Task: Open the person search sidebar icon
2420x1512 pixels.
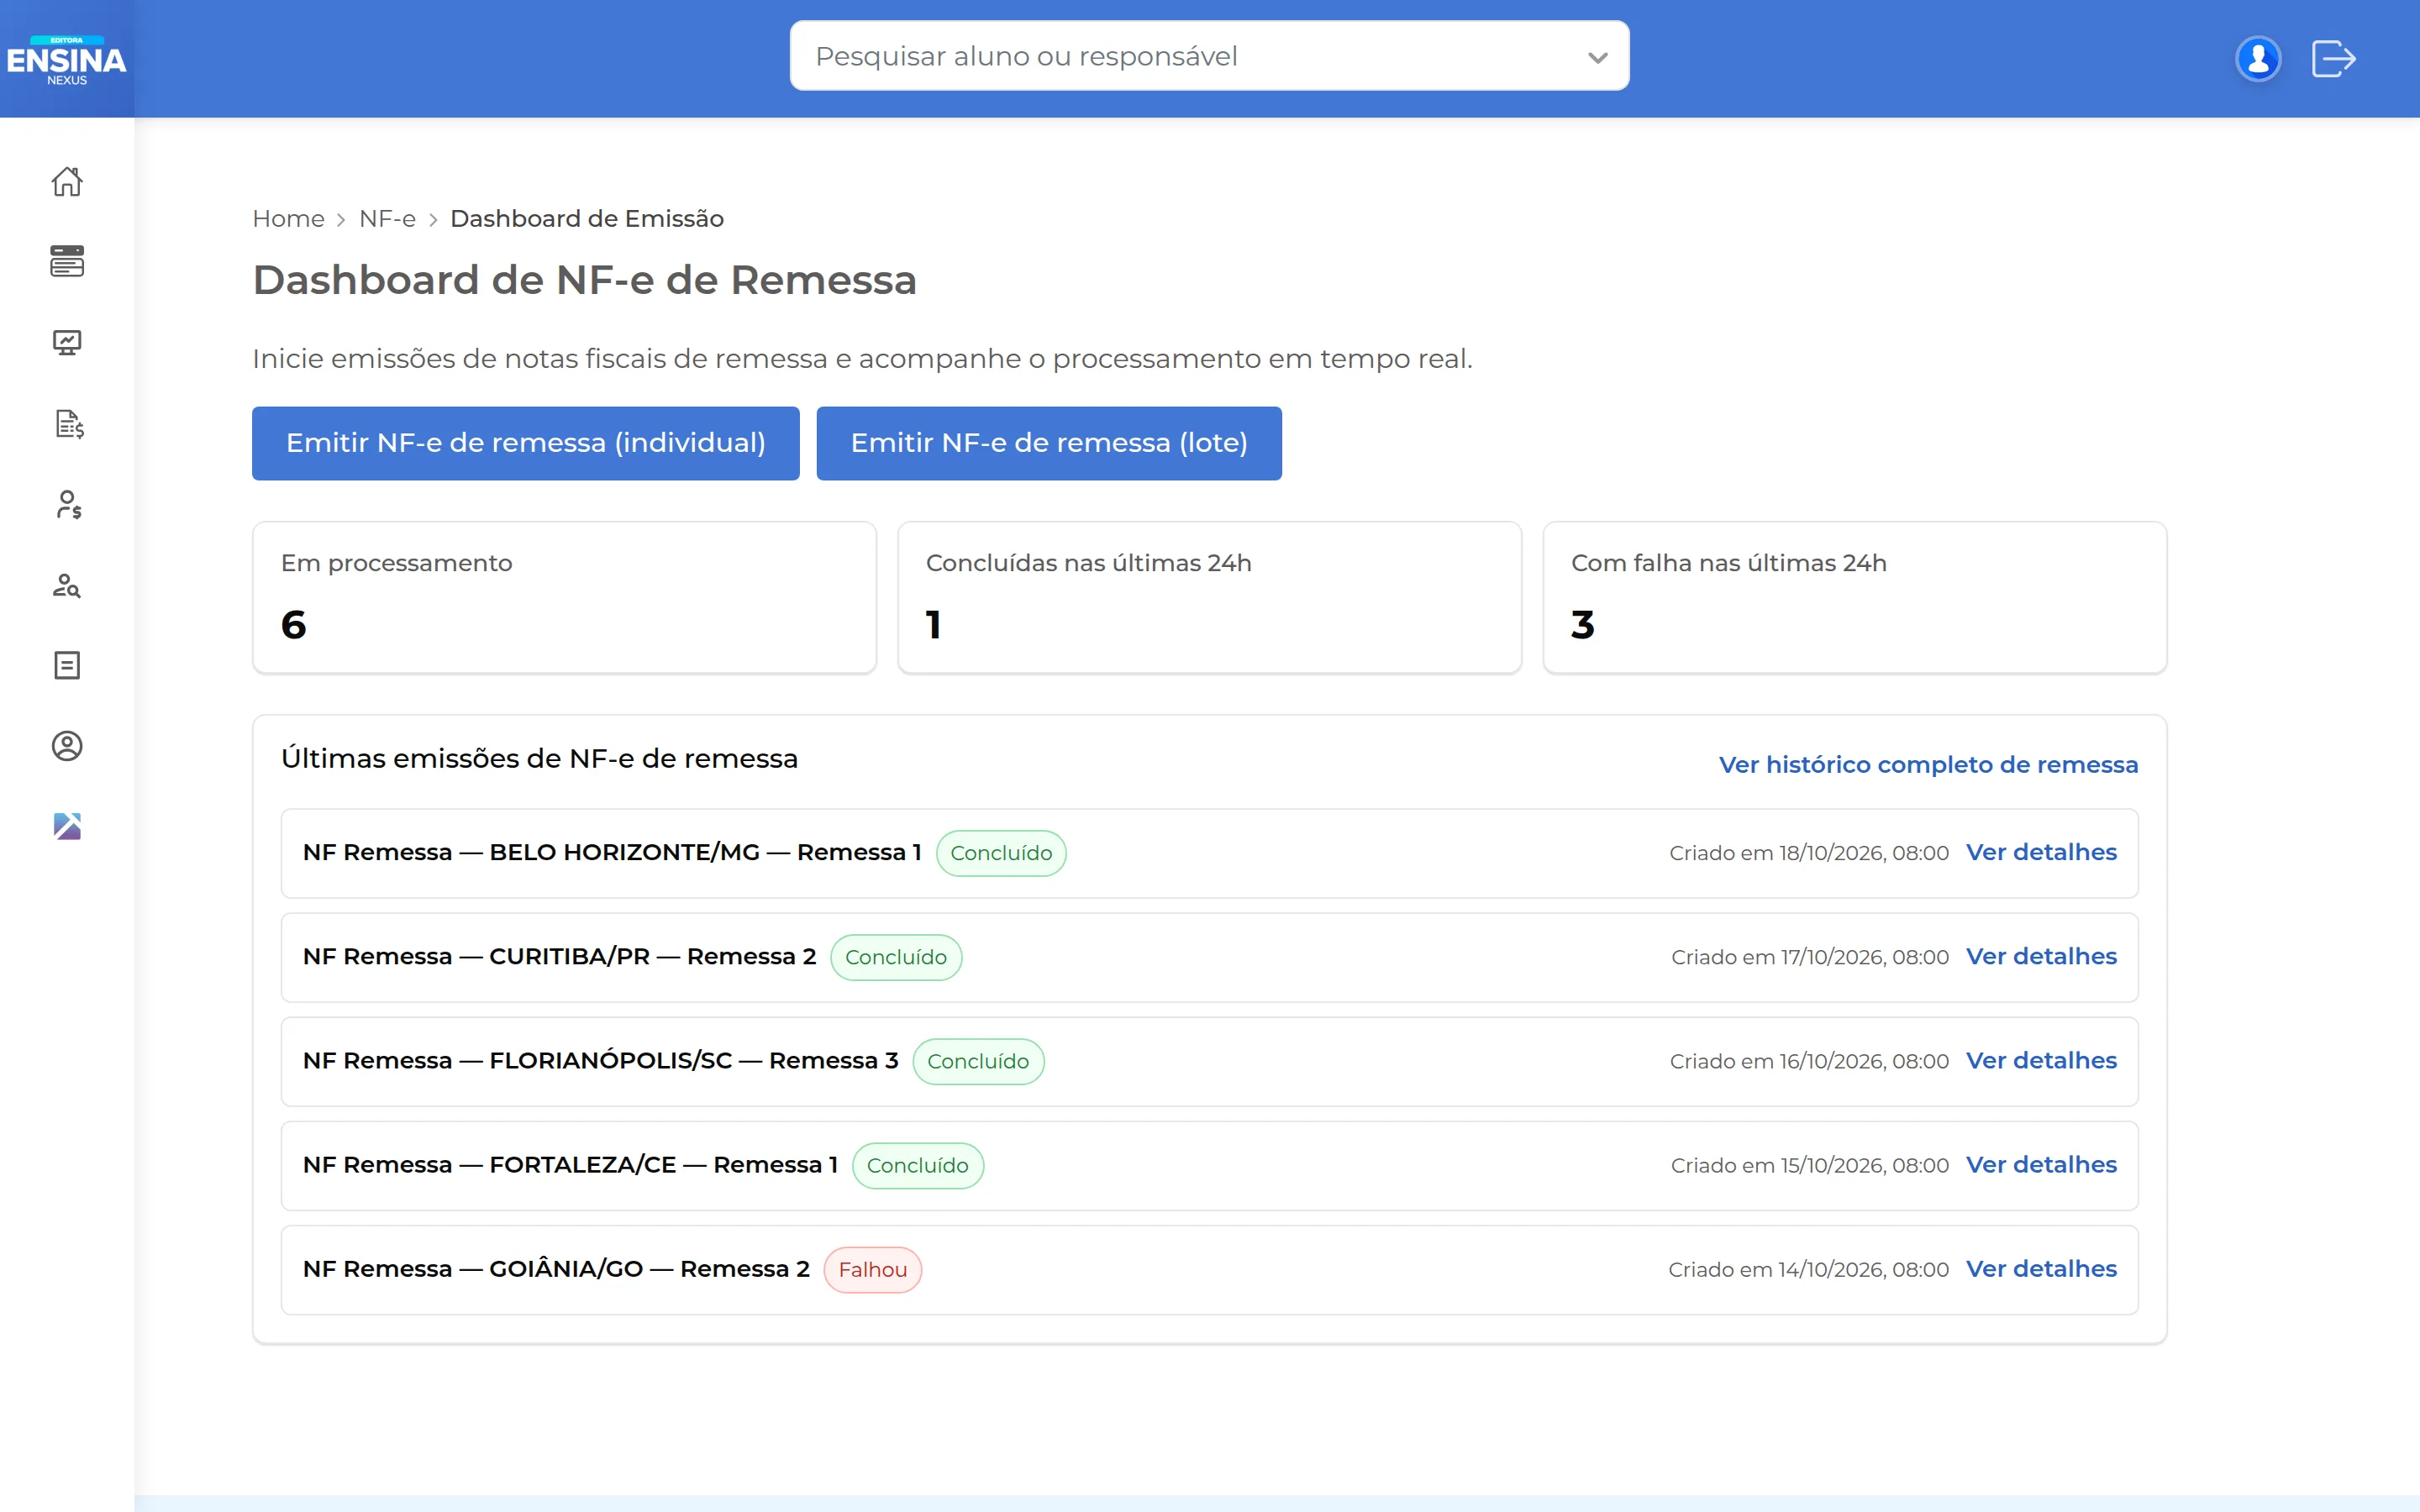Action: point(67,585)
